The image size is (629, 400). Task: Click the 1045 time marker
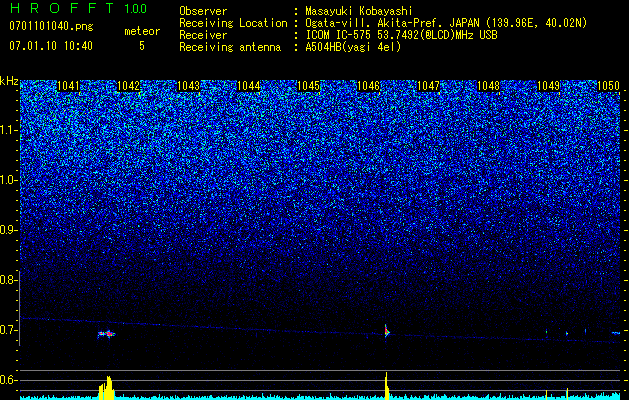[308, 86]
